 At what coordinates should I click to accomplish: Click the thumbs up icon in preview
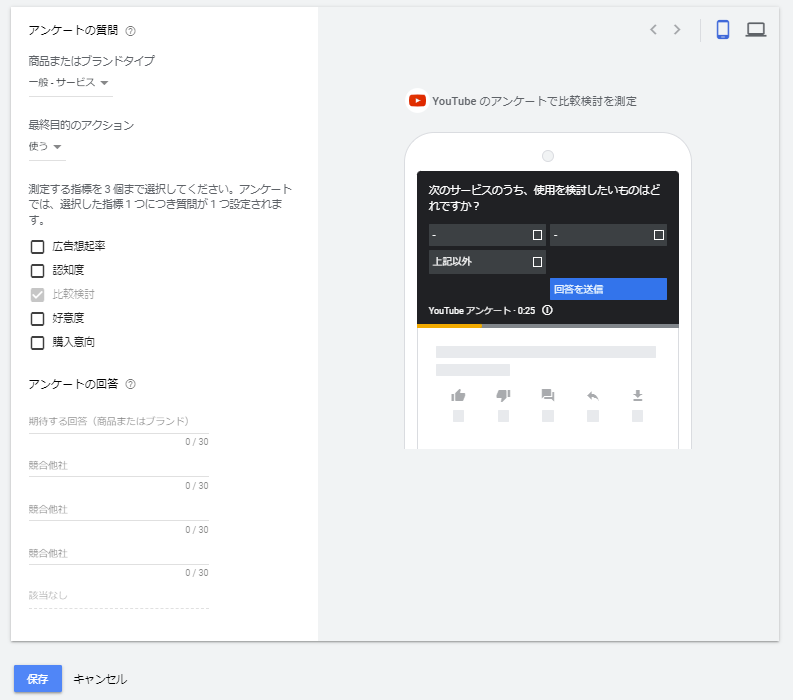[x=458, y=396]
